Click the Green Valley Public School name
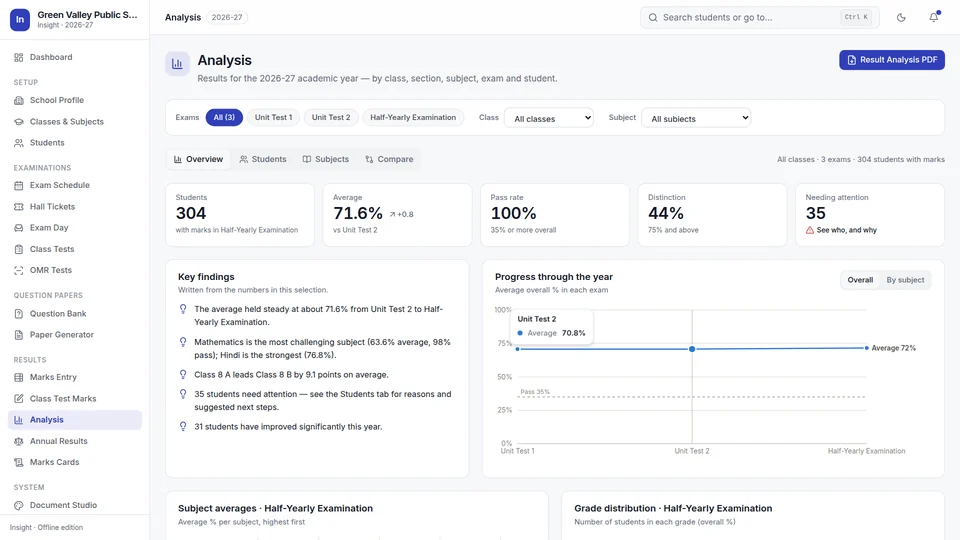Screen dimensions: 960x540 click(88, 15)
